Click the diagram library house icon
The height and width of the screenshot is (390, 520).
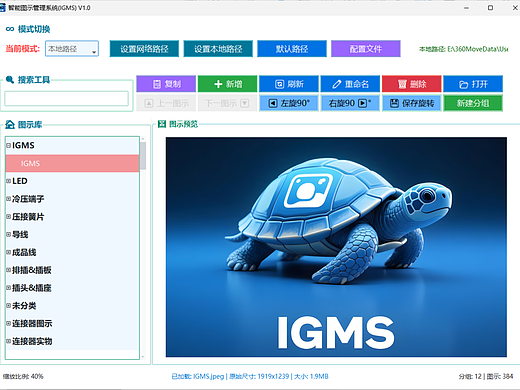[10, 125]
